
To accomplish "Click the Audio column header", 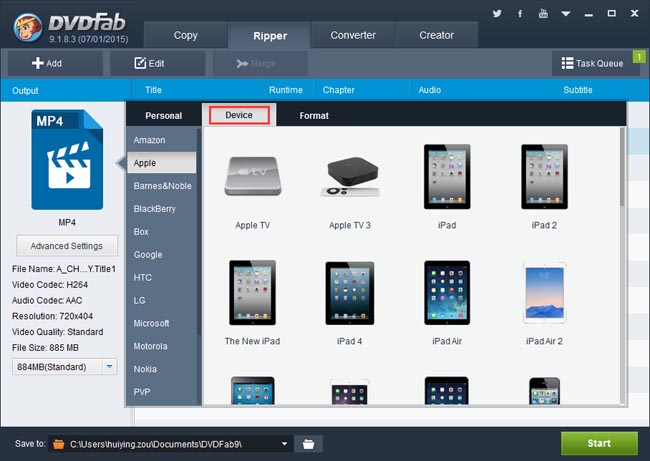I will [429, 90].
